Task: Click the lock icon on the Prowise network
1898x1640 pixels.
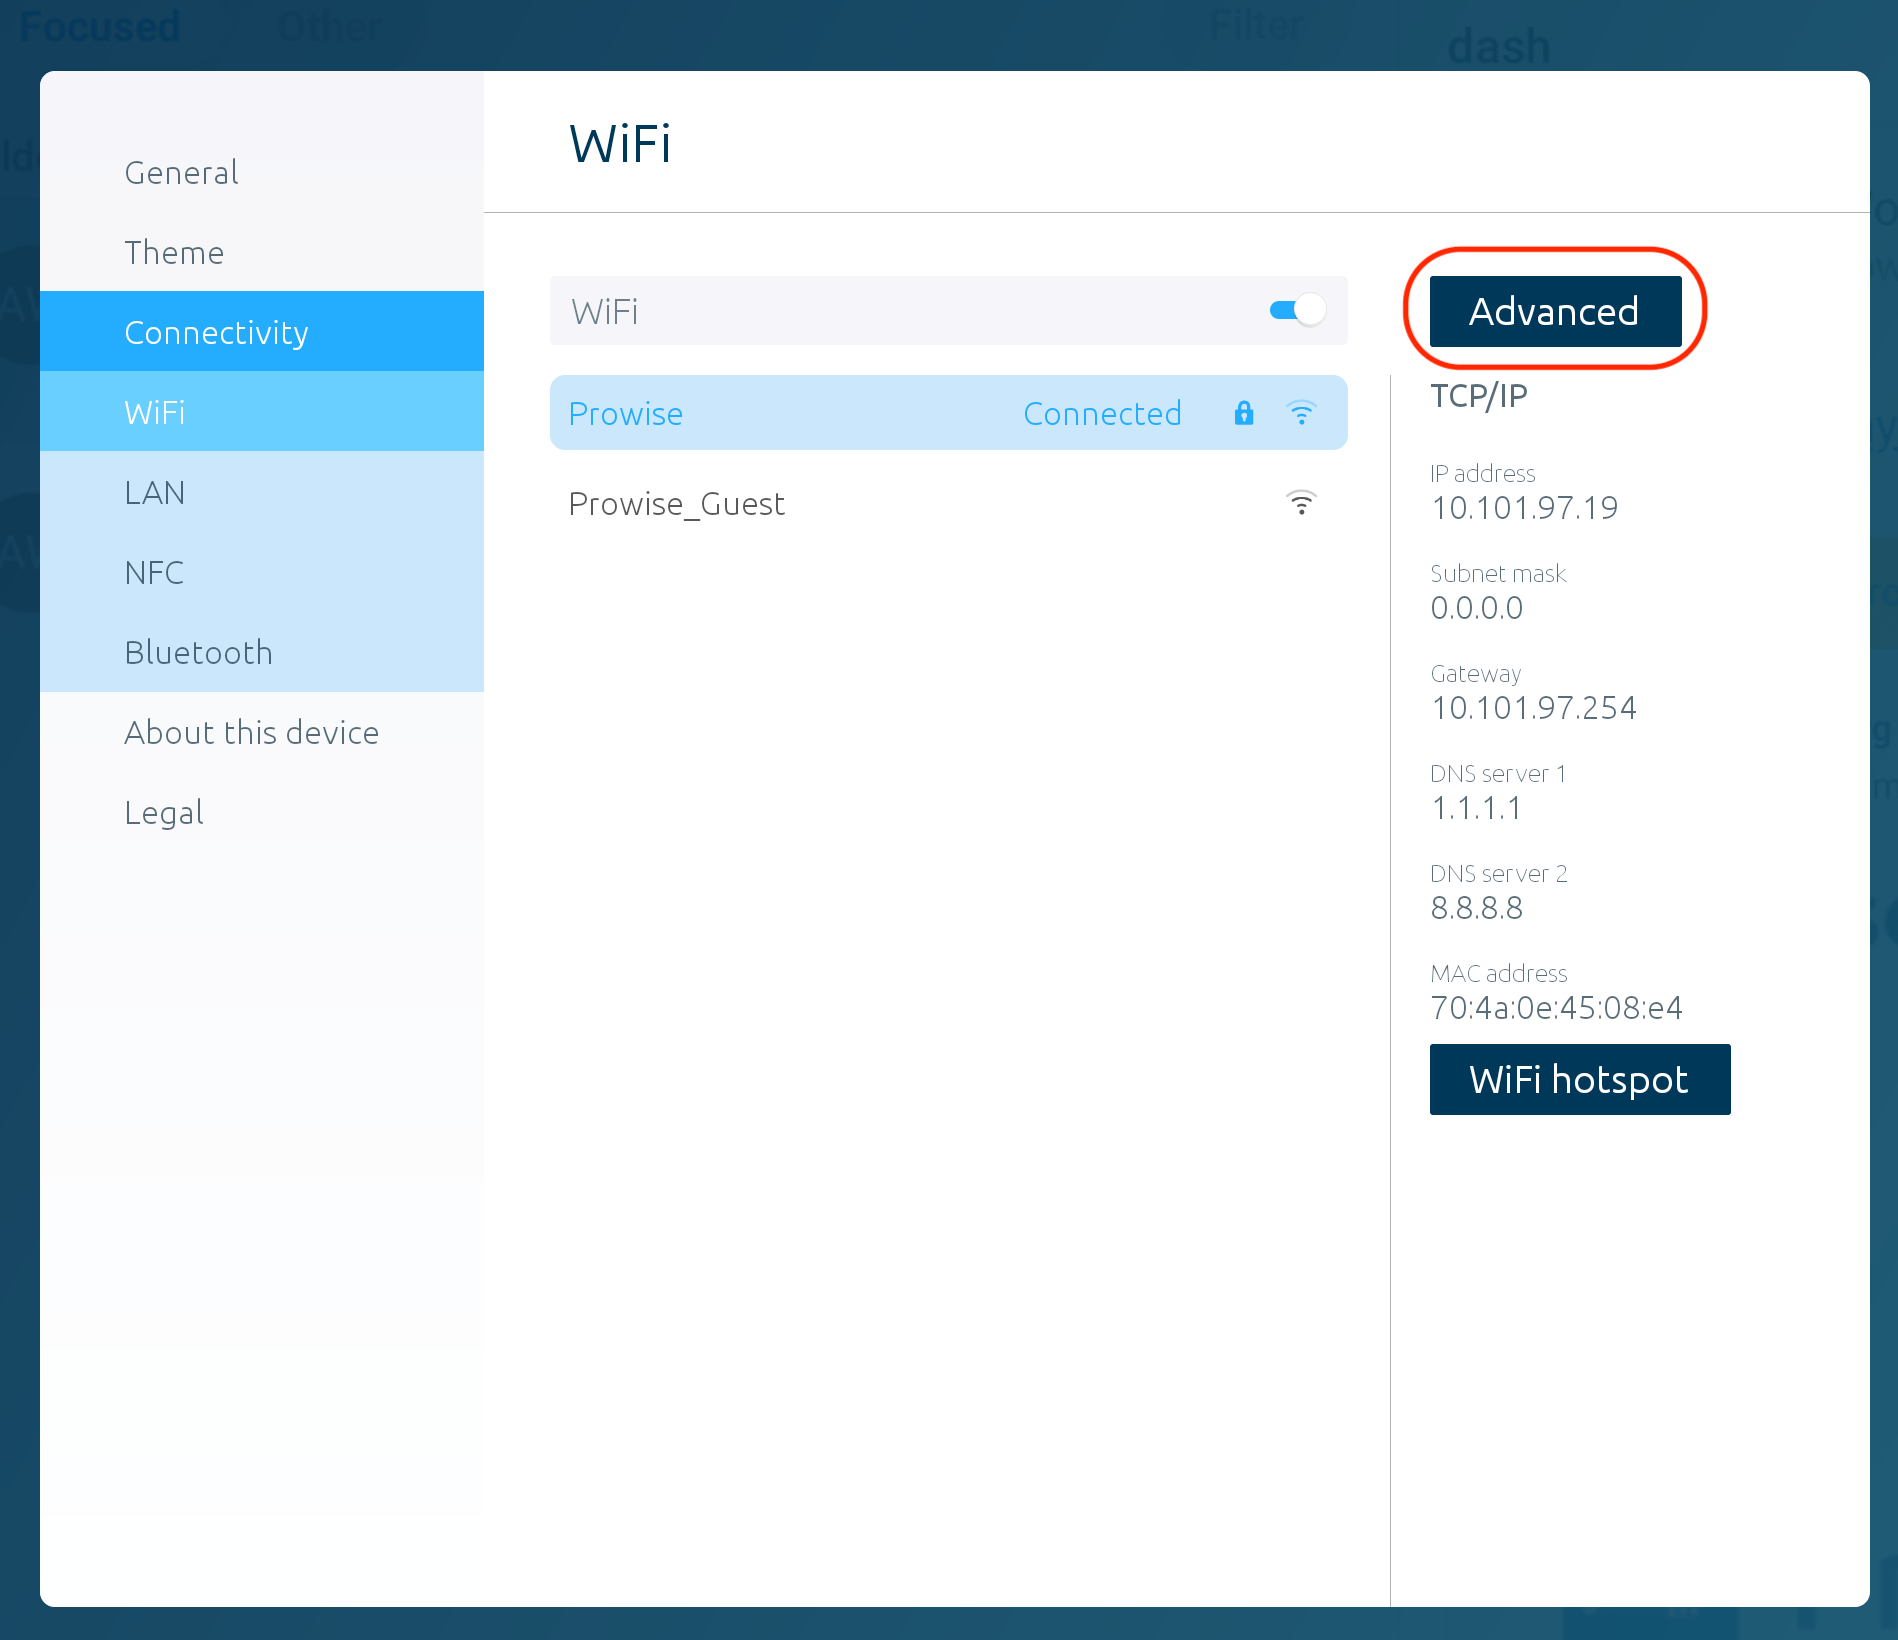Action: click(1243, 413)
